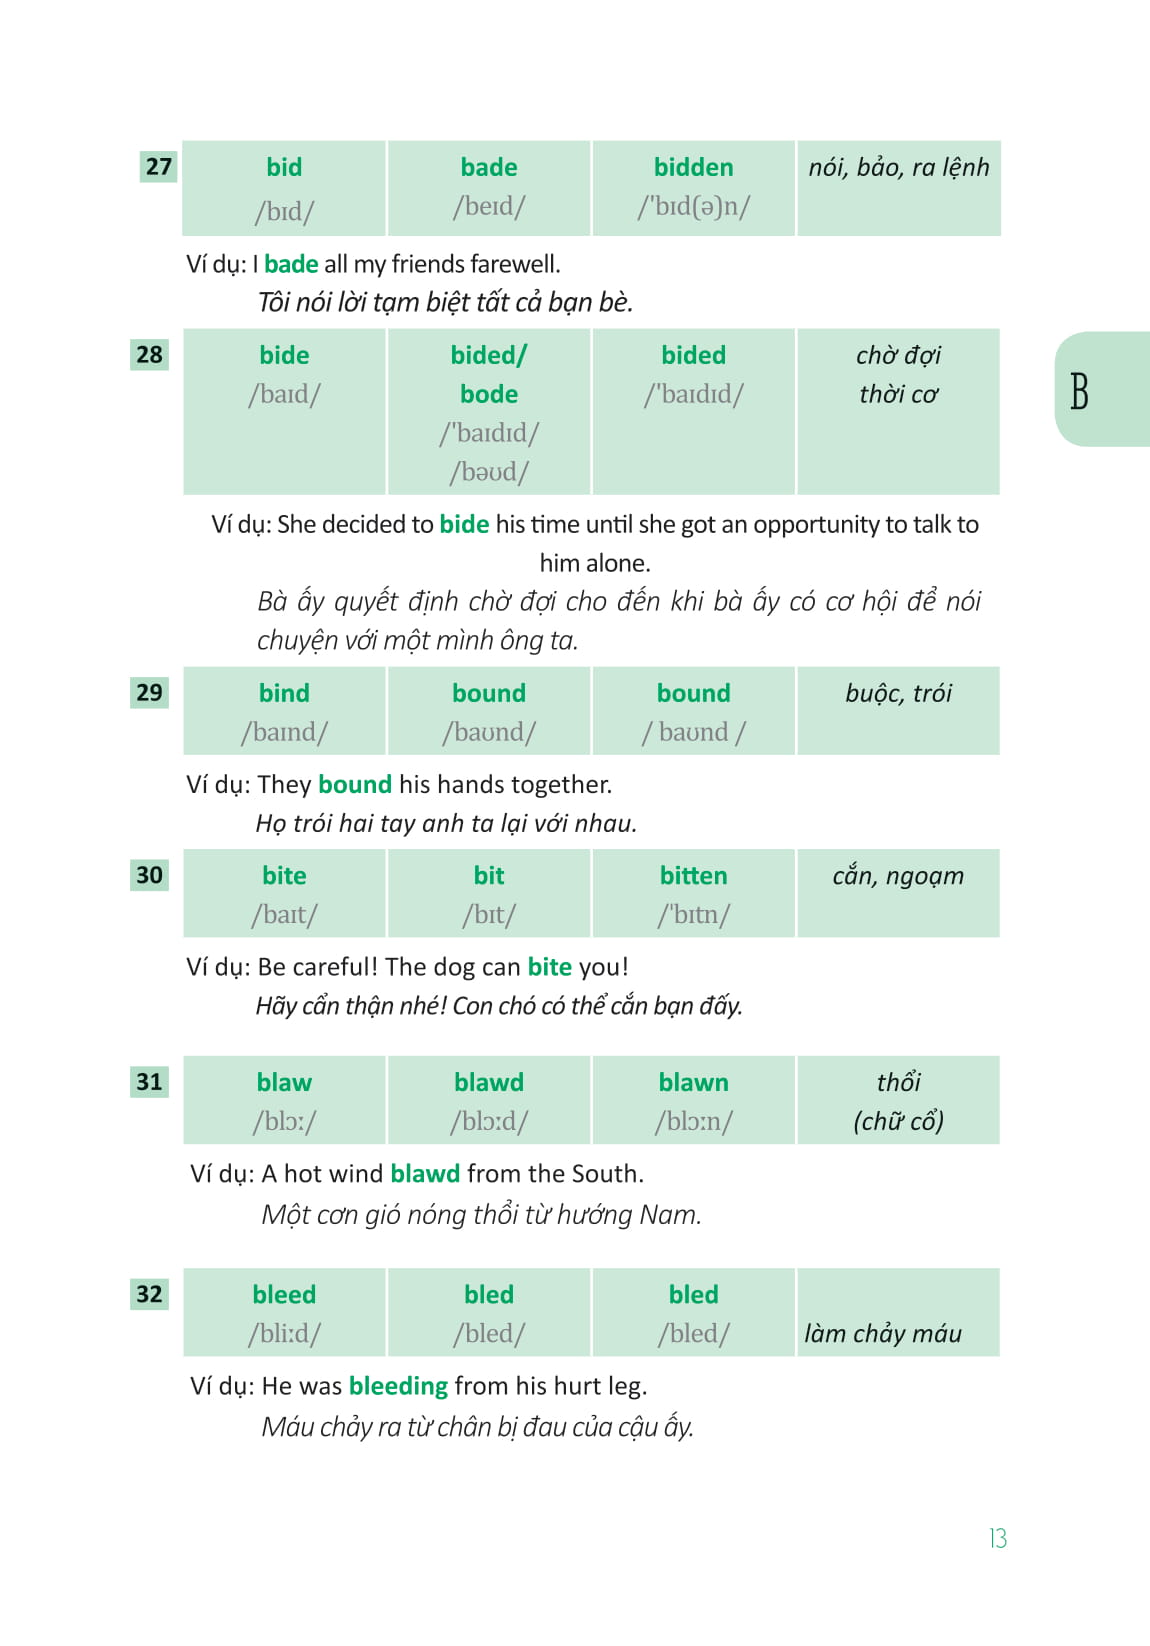Select the word "bidden" in row 27
The image size is (1150, 1646).
click(x=693, y=167)
